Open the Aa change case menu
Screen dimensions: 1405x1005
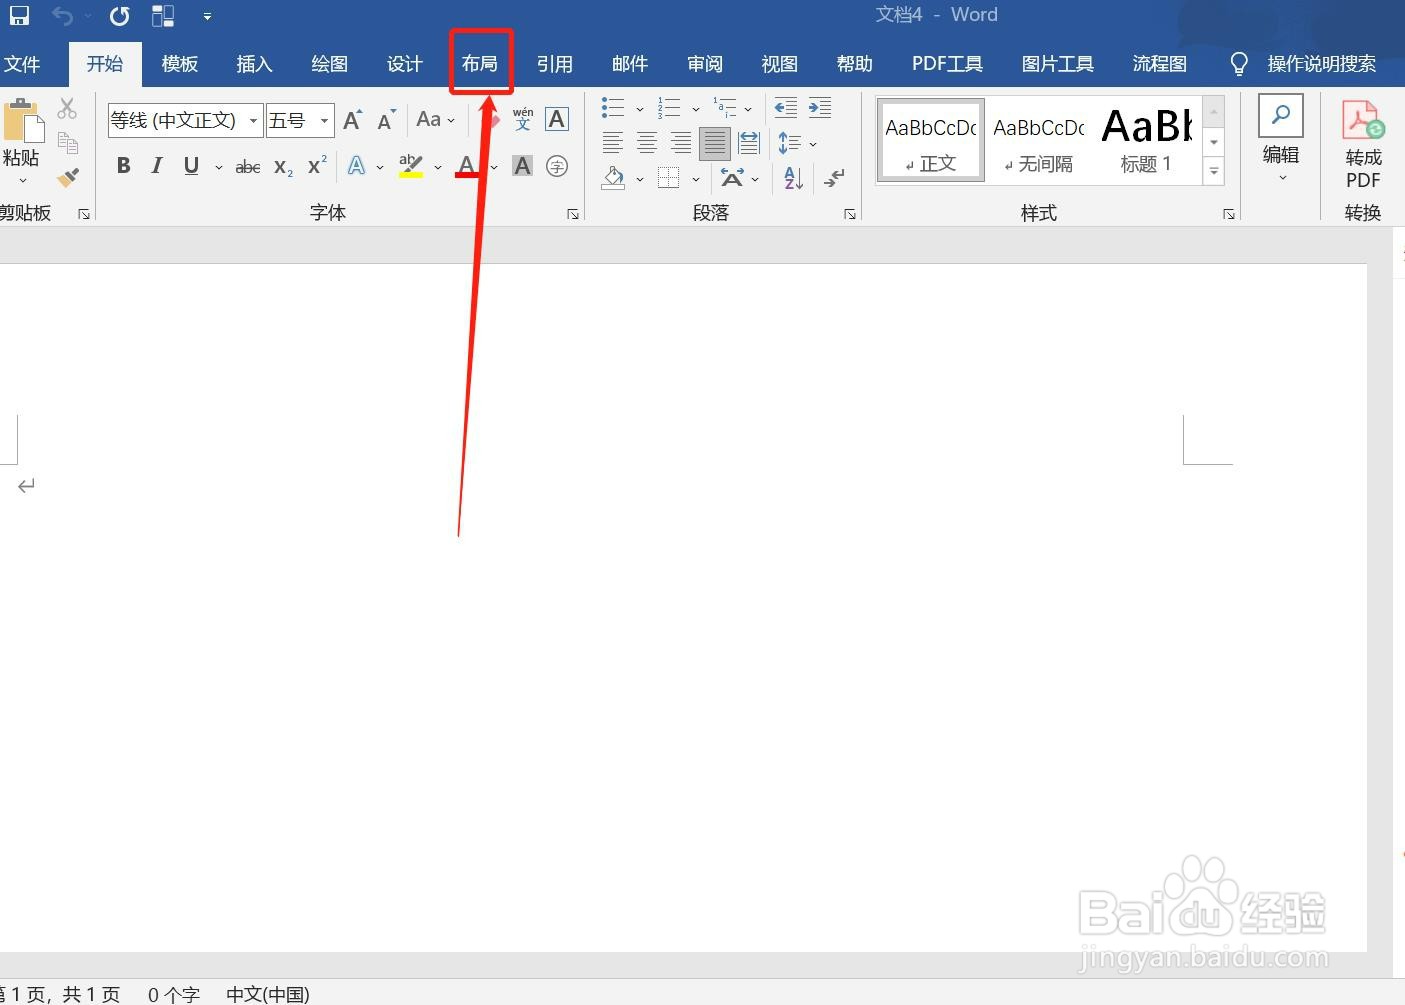coord(435,120)
